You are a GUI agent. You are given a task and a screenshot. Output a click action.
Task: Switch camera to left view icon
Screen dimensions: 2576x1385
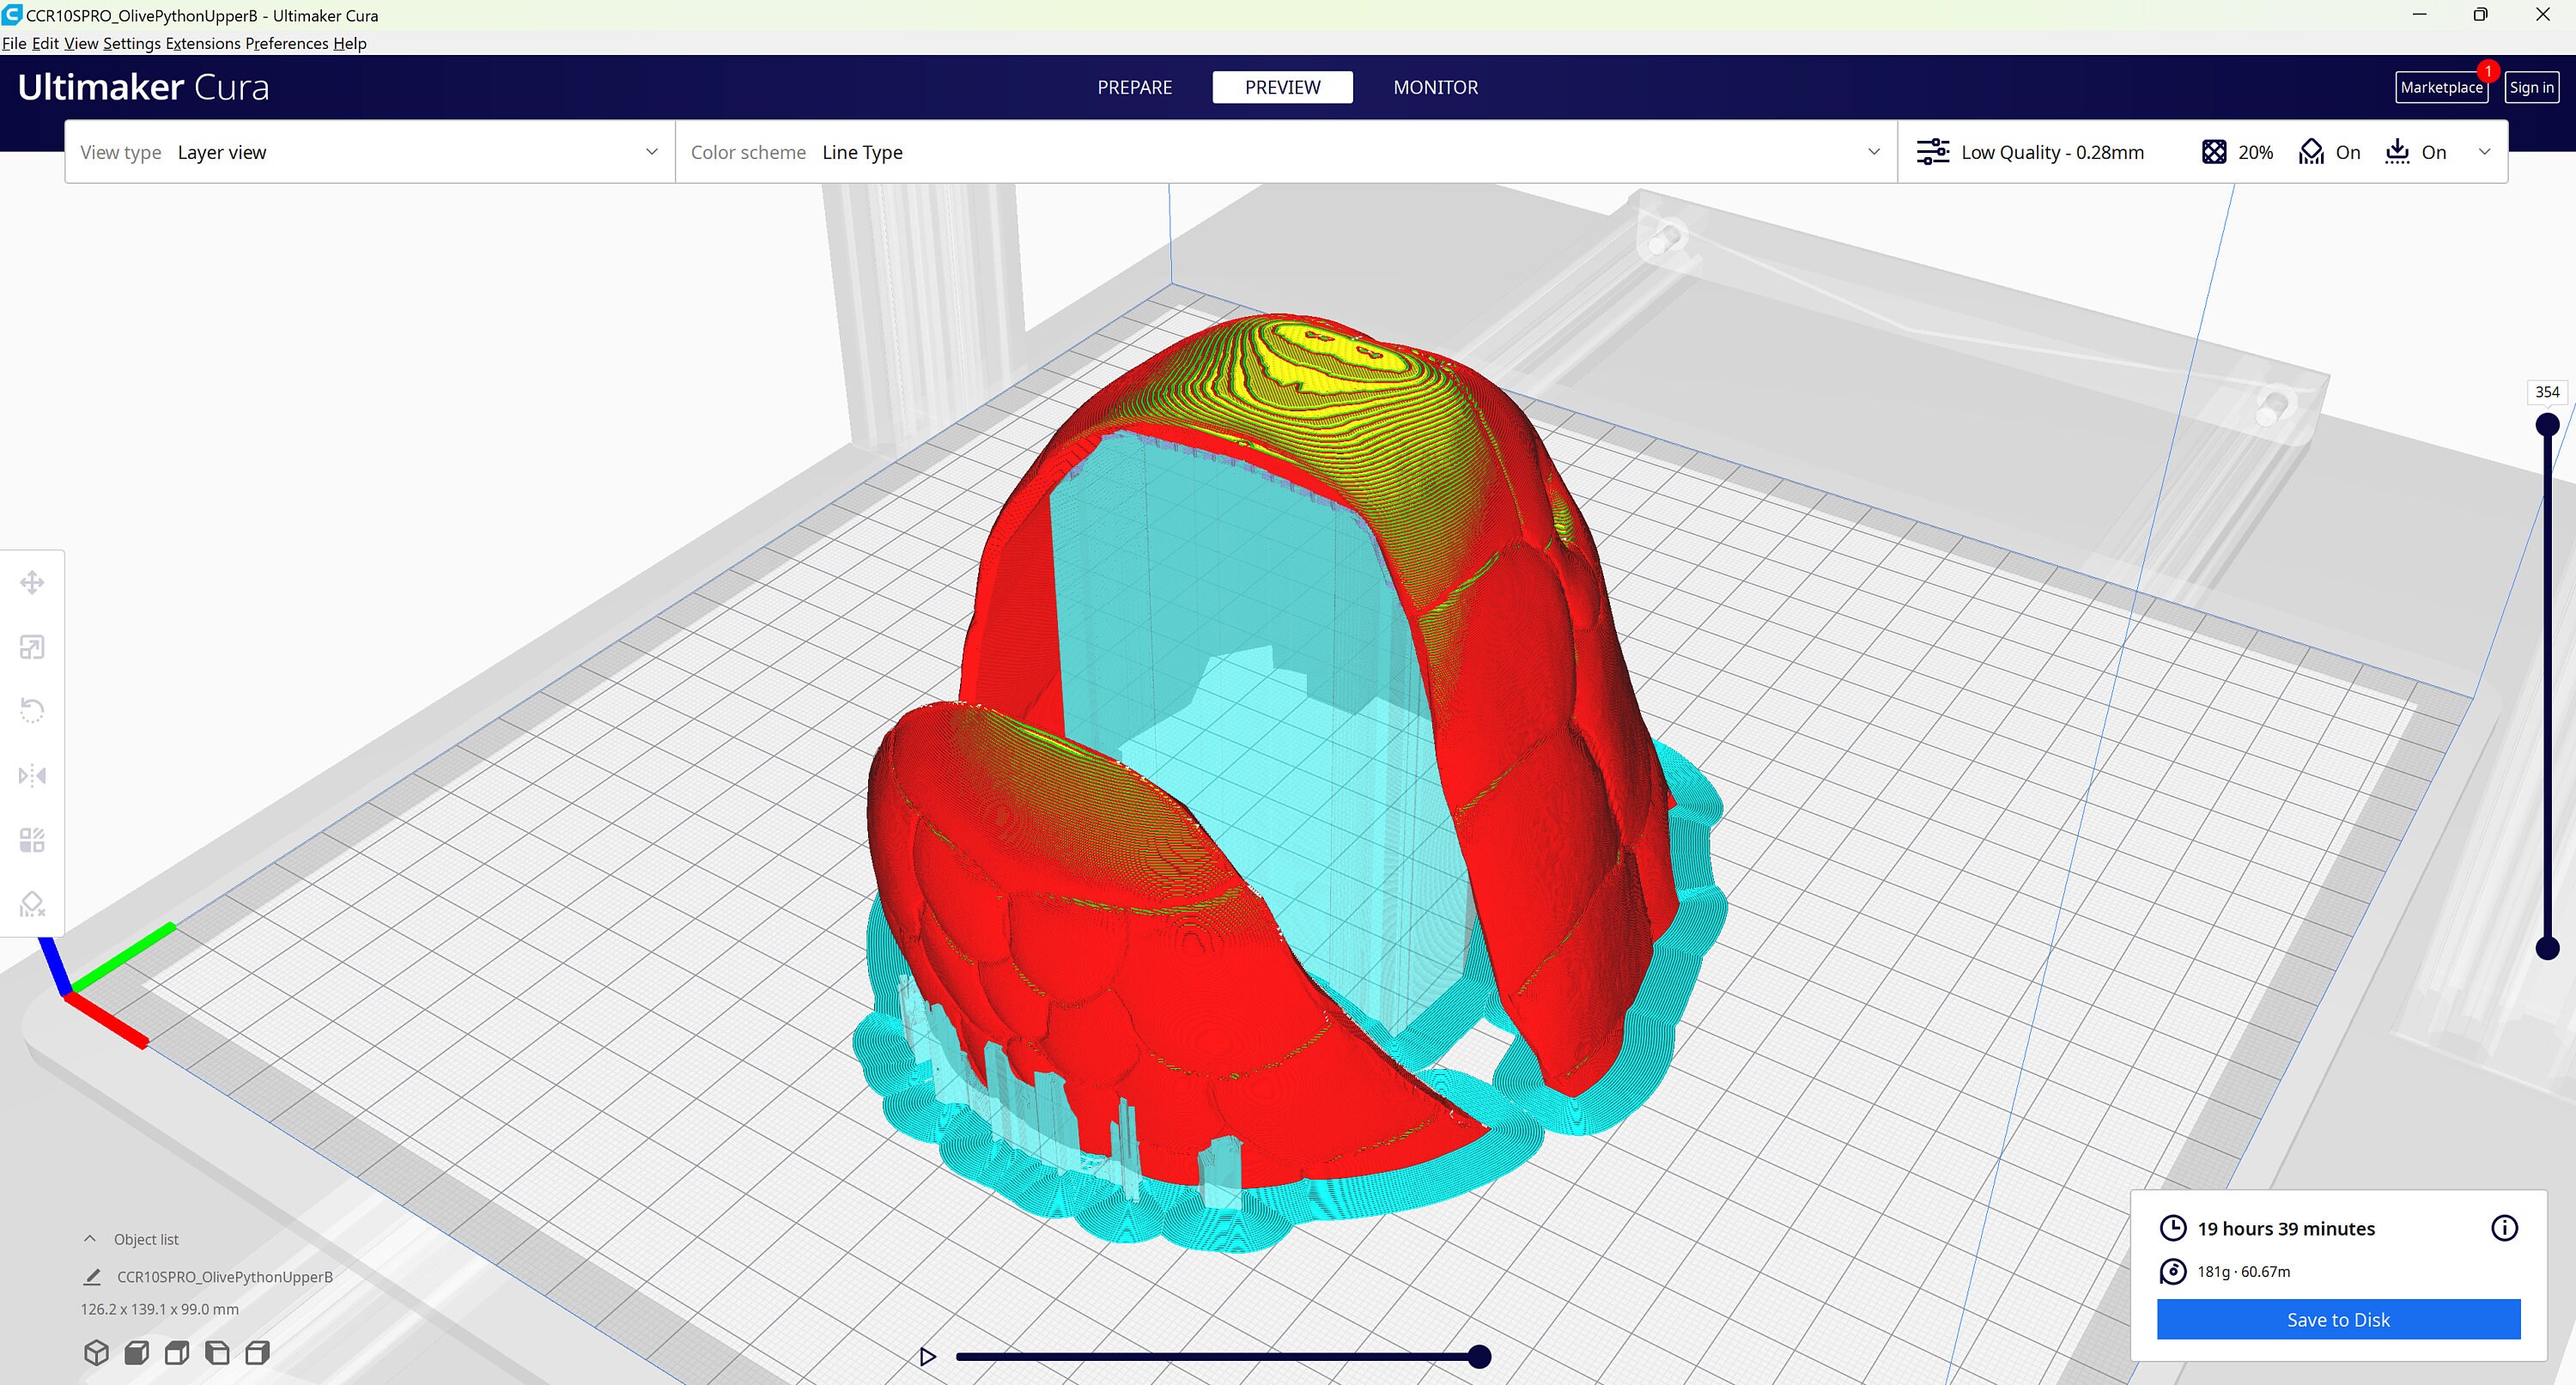[x=217, y=1353]
